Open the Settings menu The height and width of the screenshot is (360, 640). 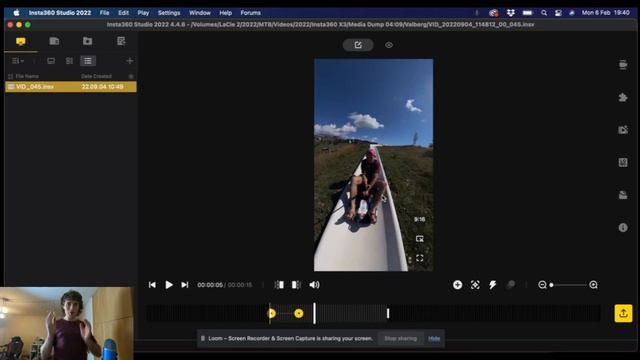169,13
